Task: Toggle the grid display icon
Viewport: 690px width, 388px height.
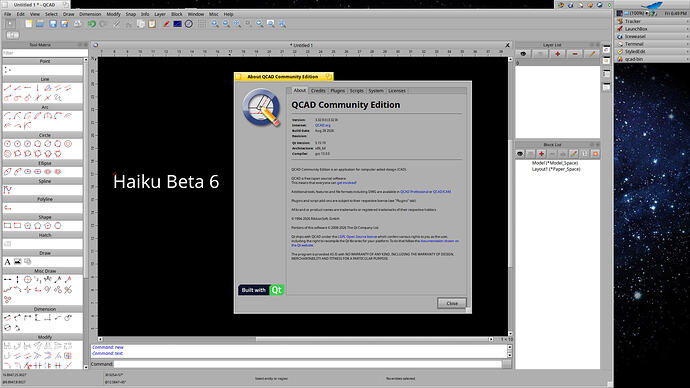Action: 202,24
